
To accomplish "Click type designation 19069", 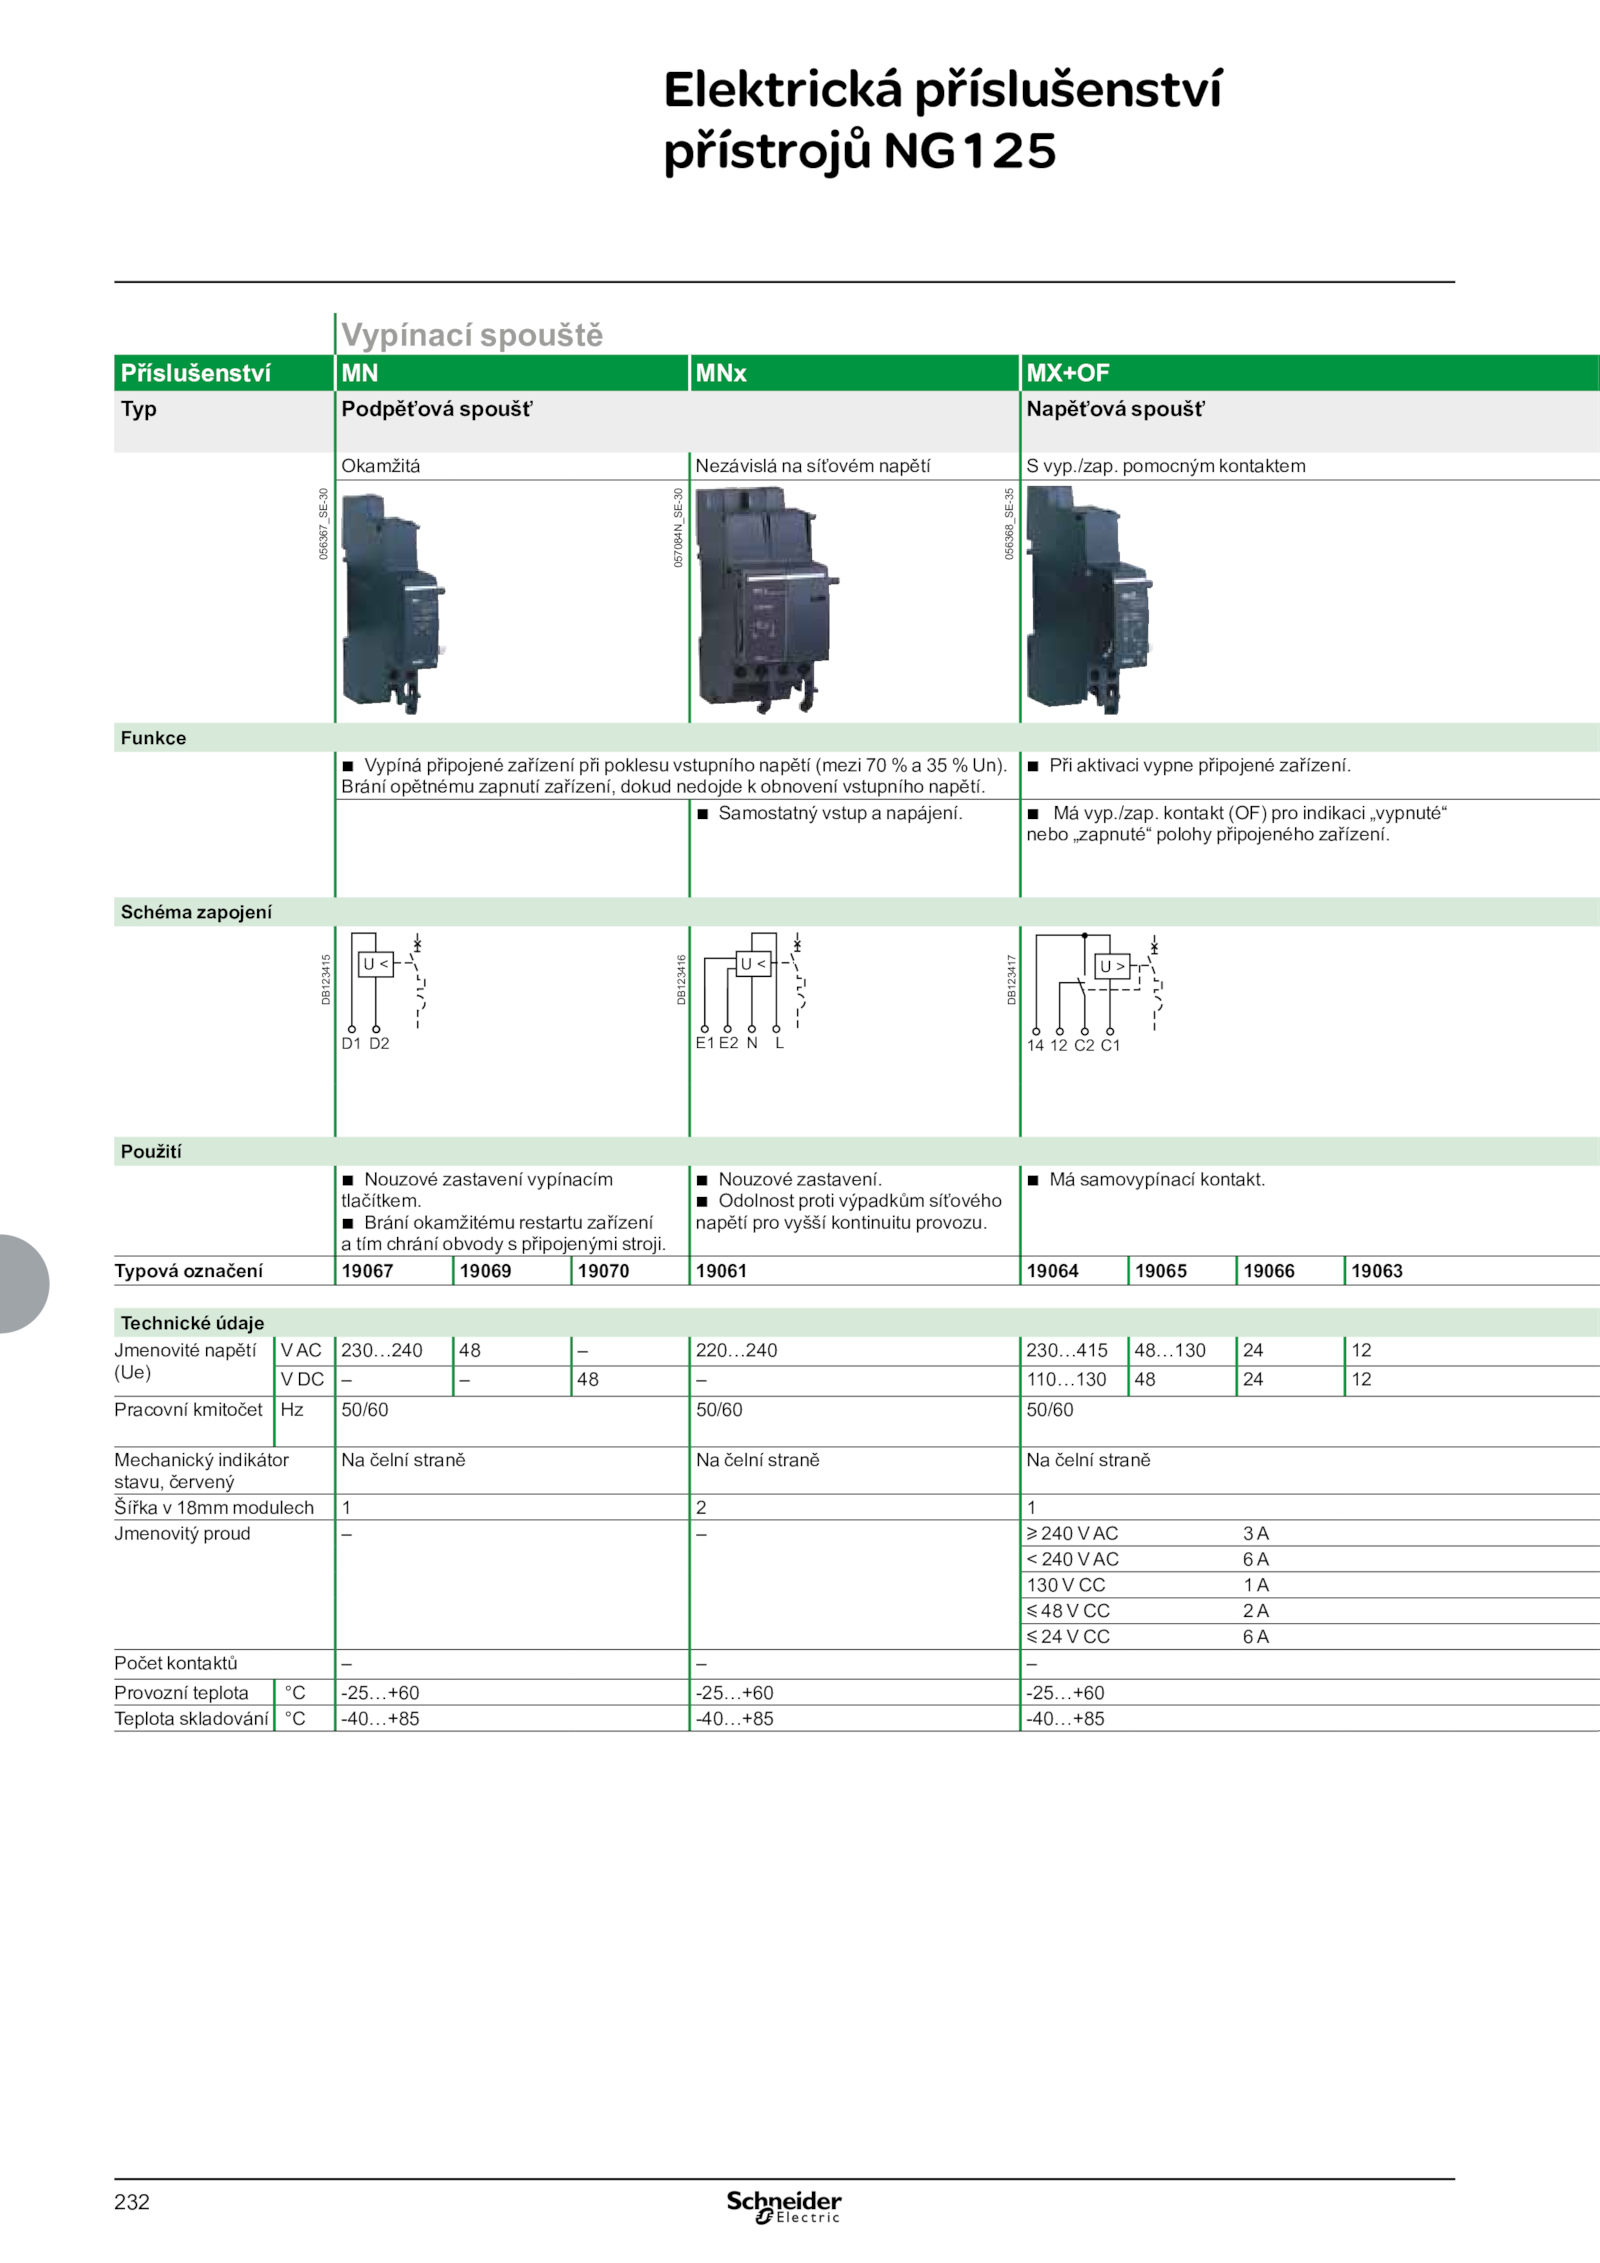I will [485, 1271].
